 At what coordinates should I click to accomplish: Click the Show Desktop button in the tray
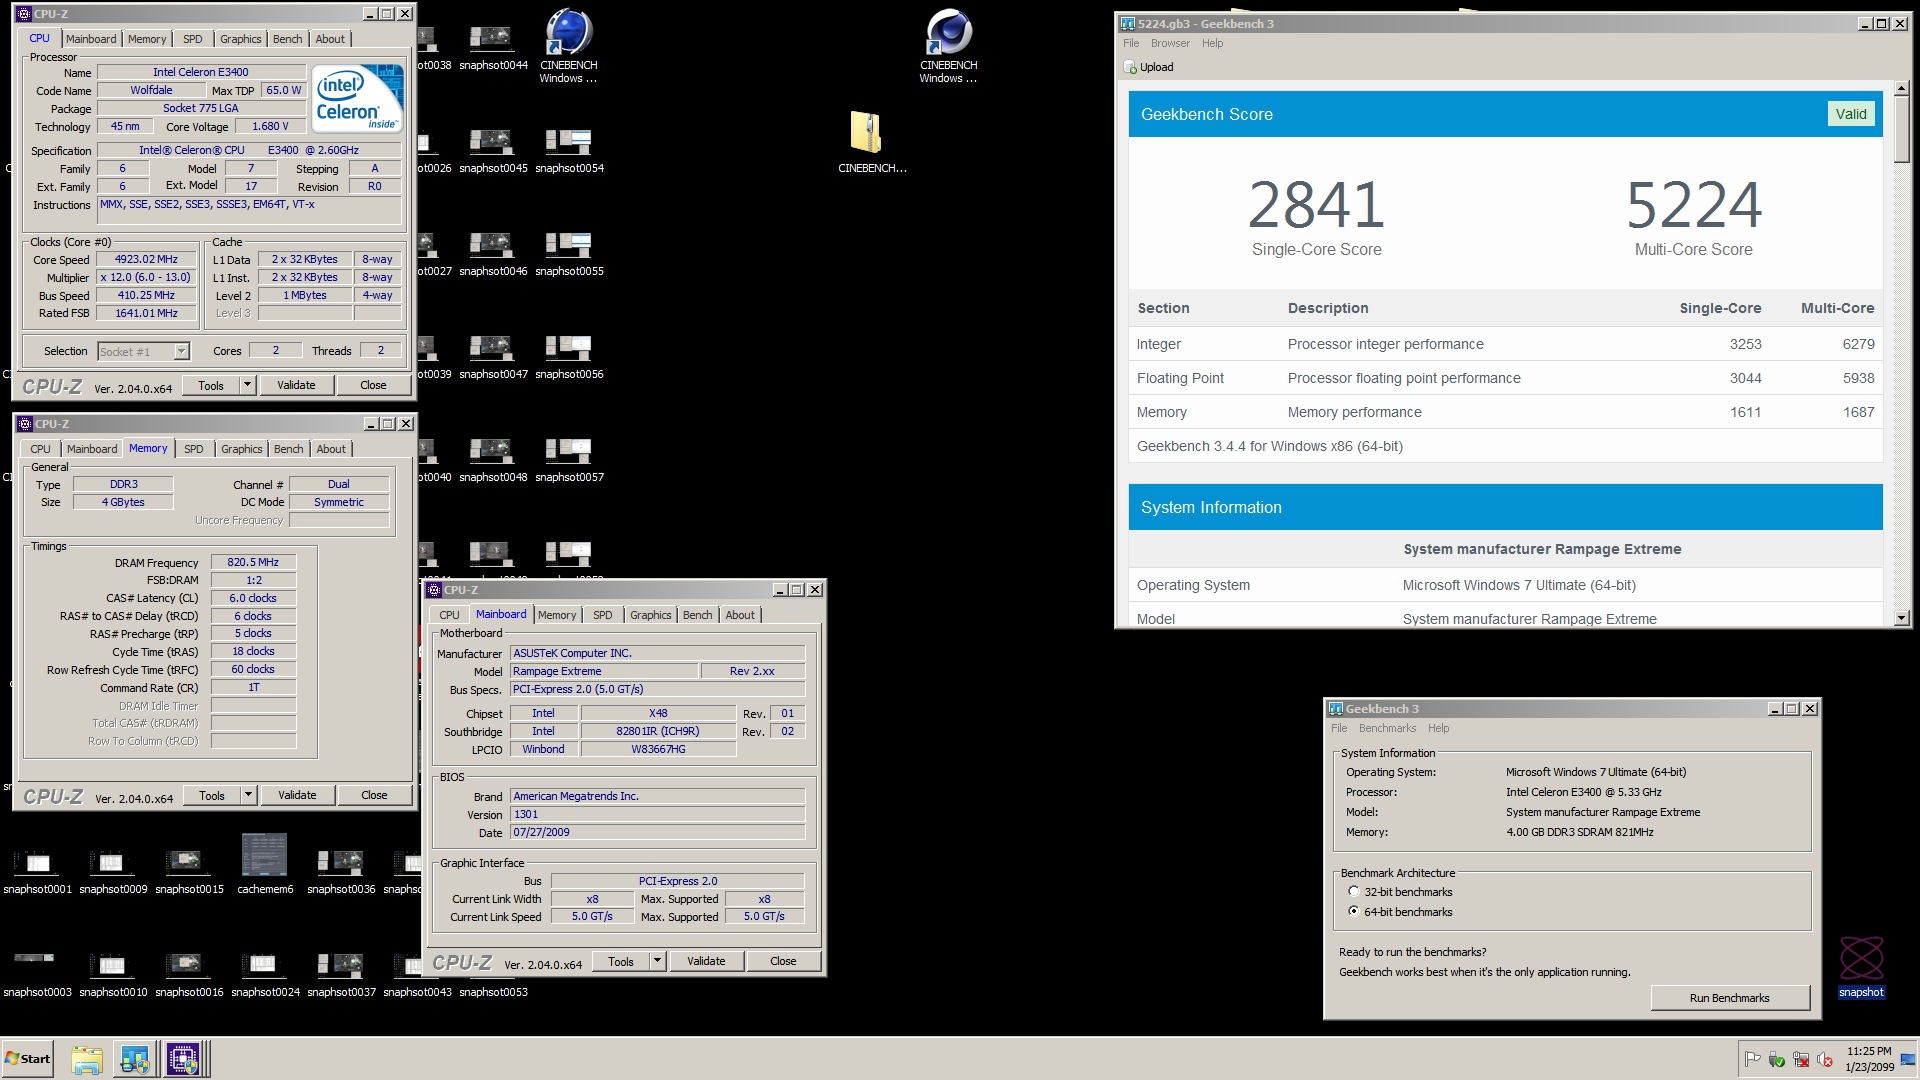(1908, 1059)
